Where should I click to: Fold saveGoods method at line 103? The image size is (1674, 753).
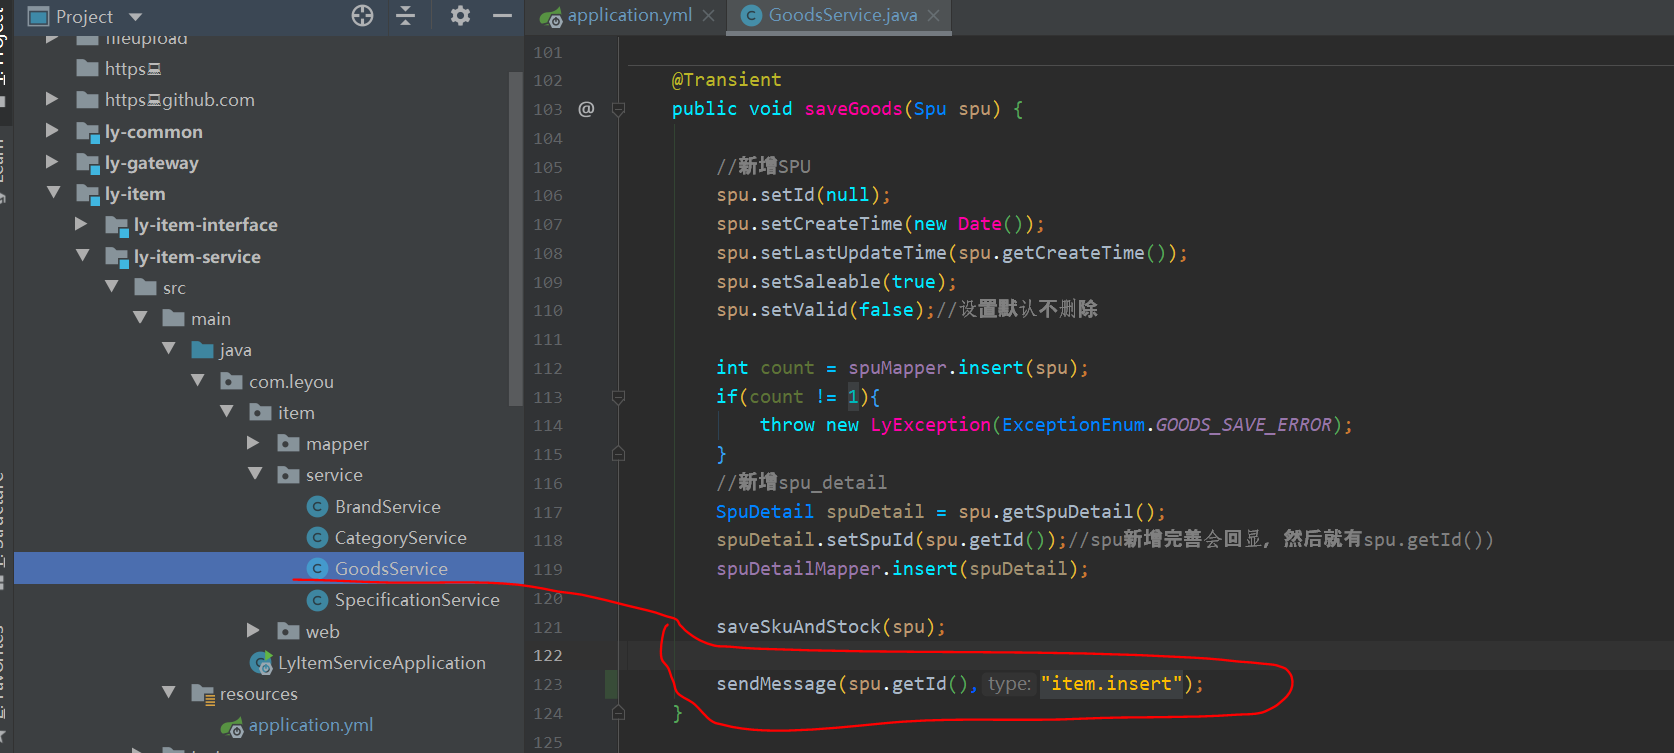point(618,109)
